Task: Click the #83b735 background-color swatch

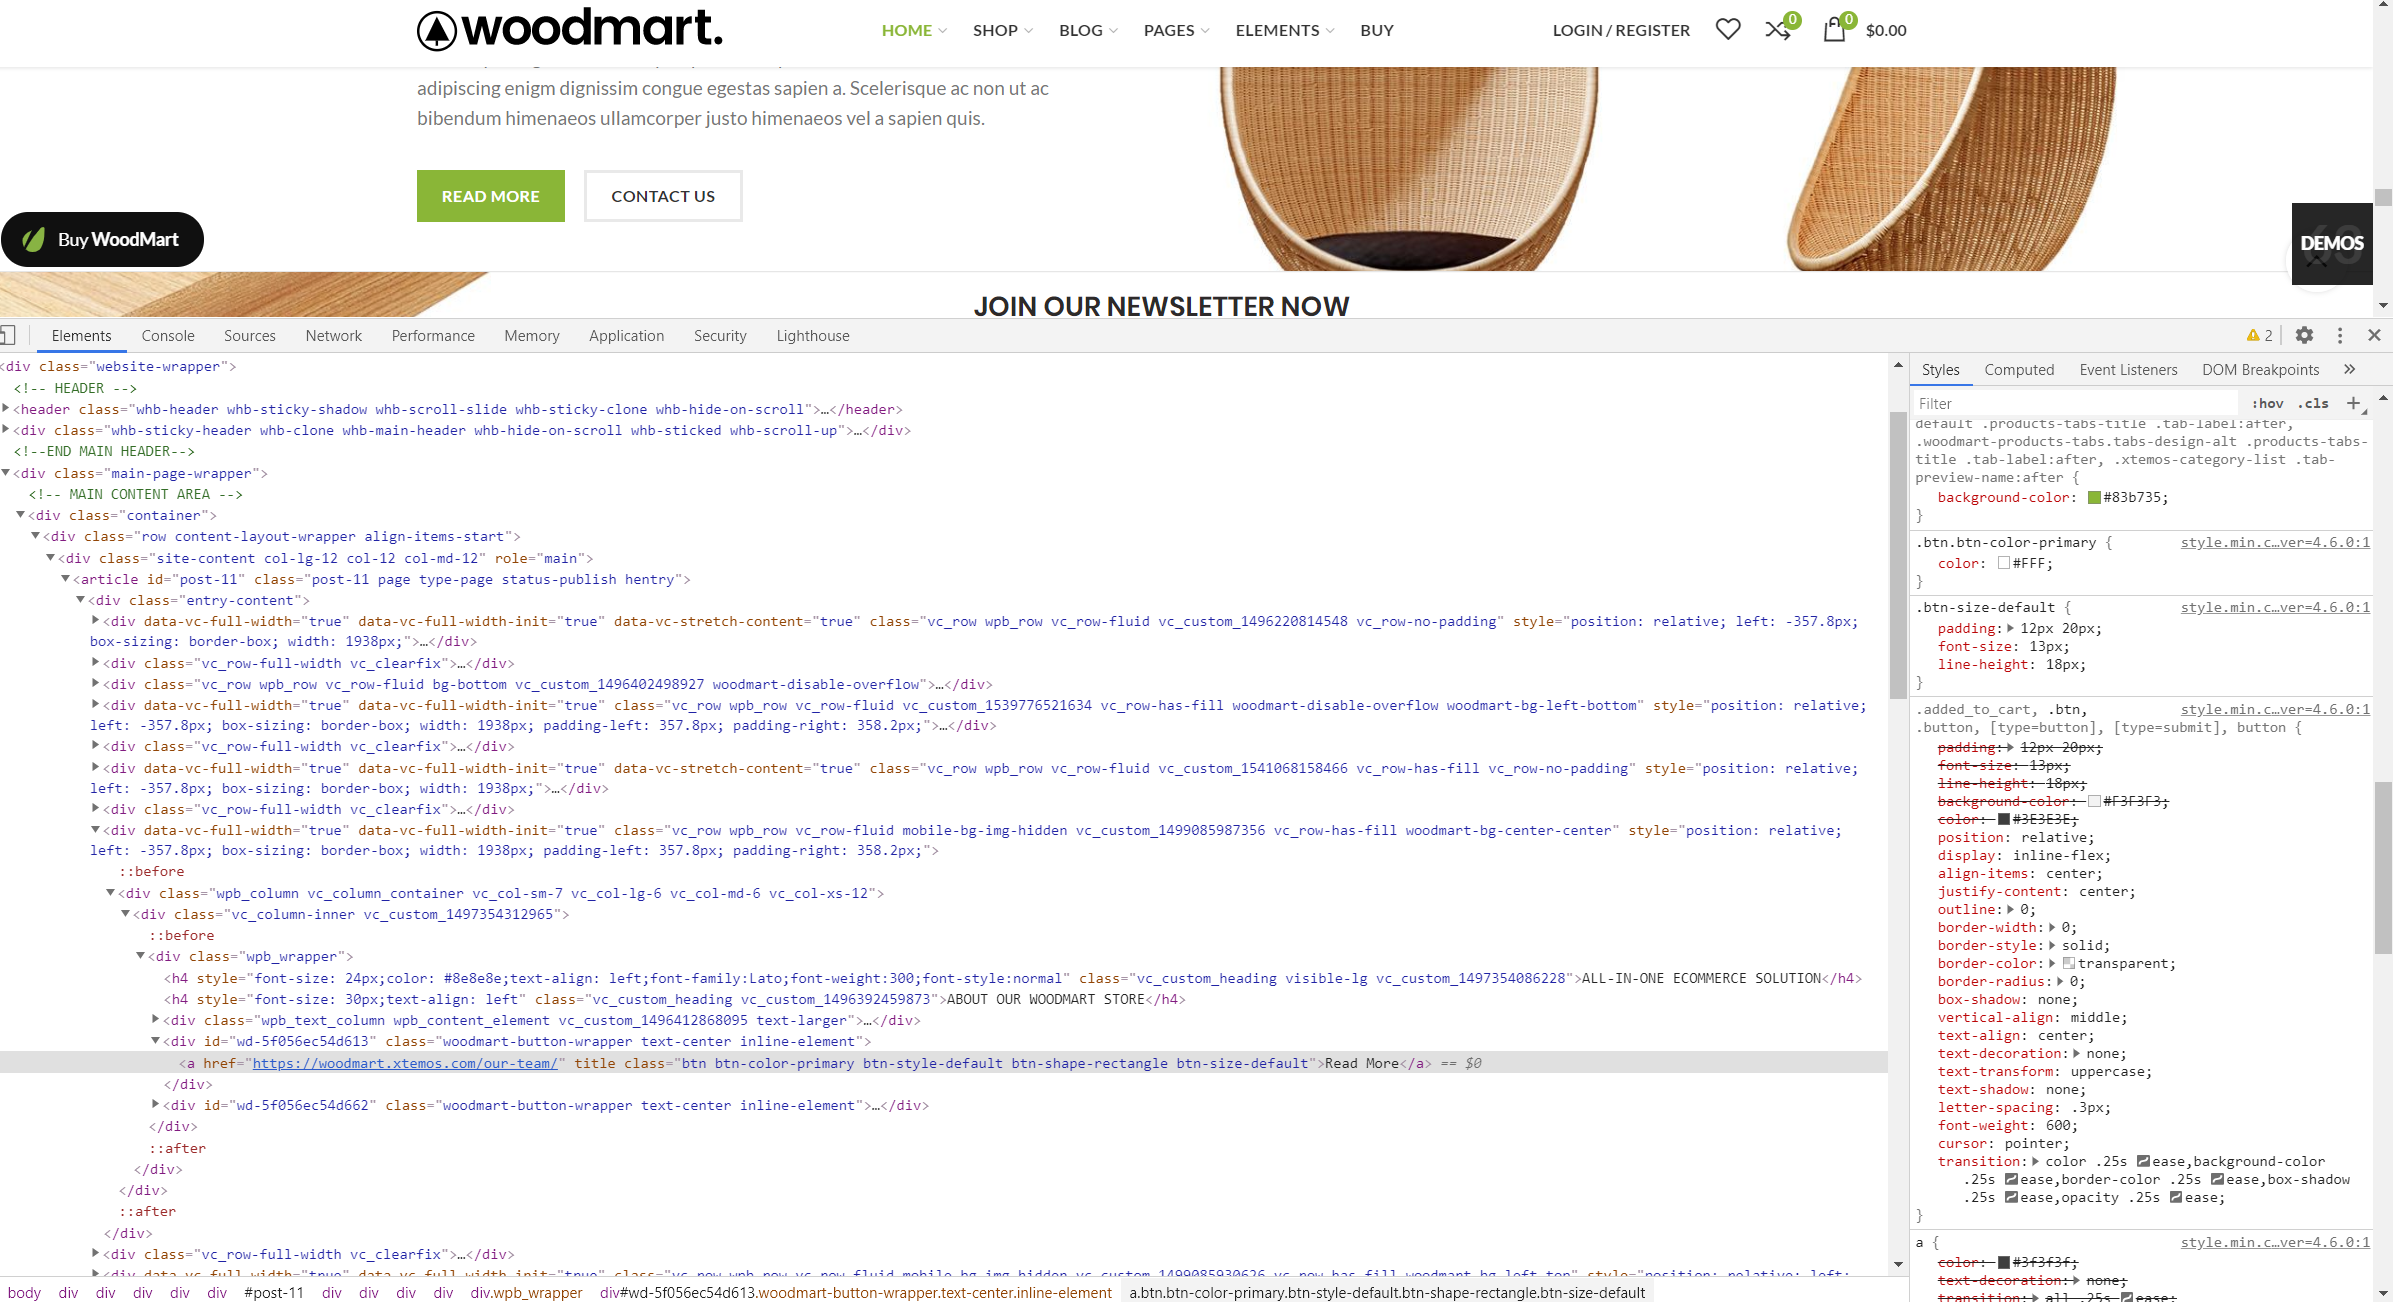Action: (2094, 497)
